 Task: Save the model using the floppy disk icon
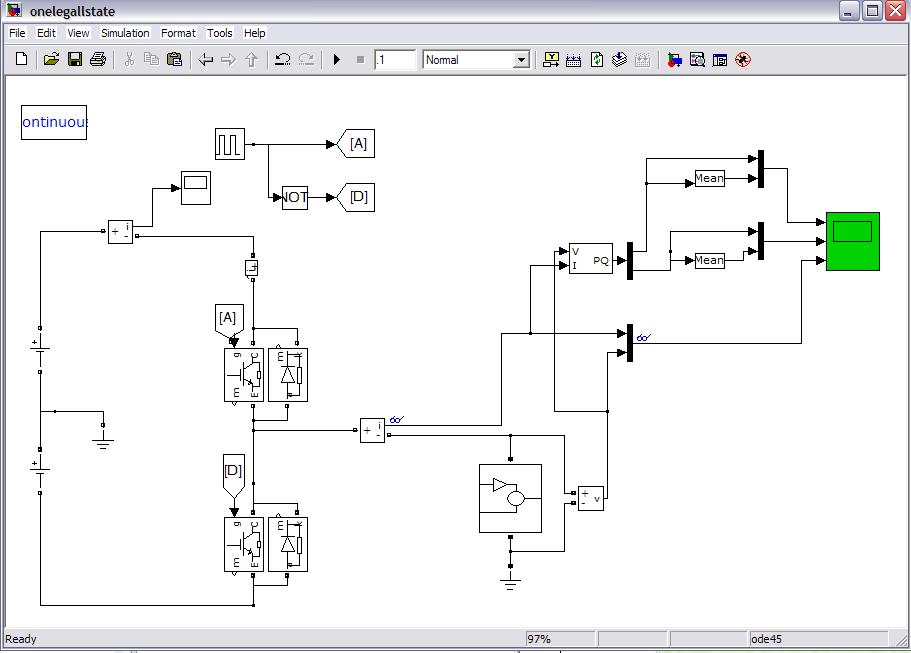(75, 60)
